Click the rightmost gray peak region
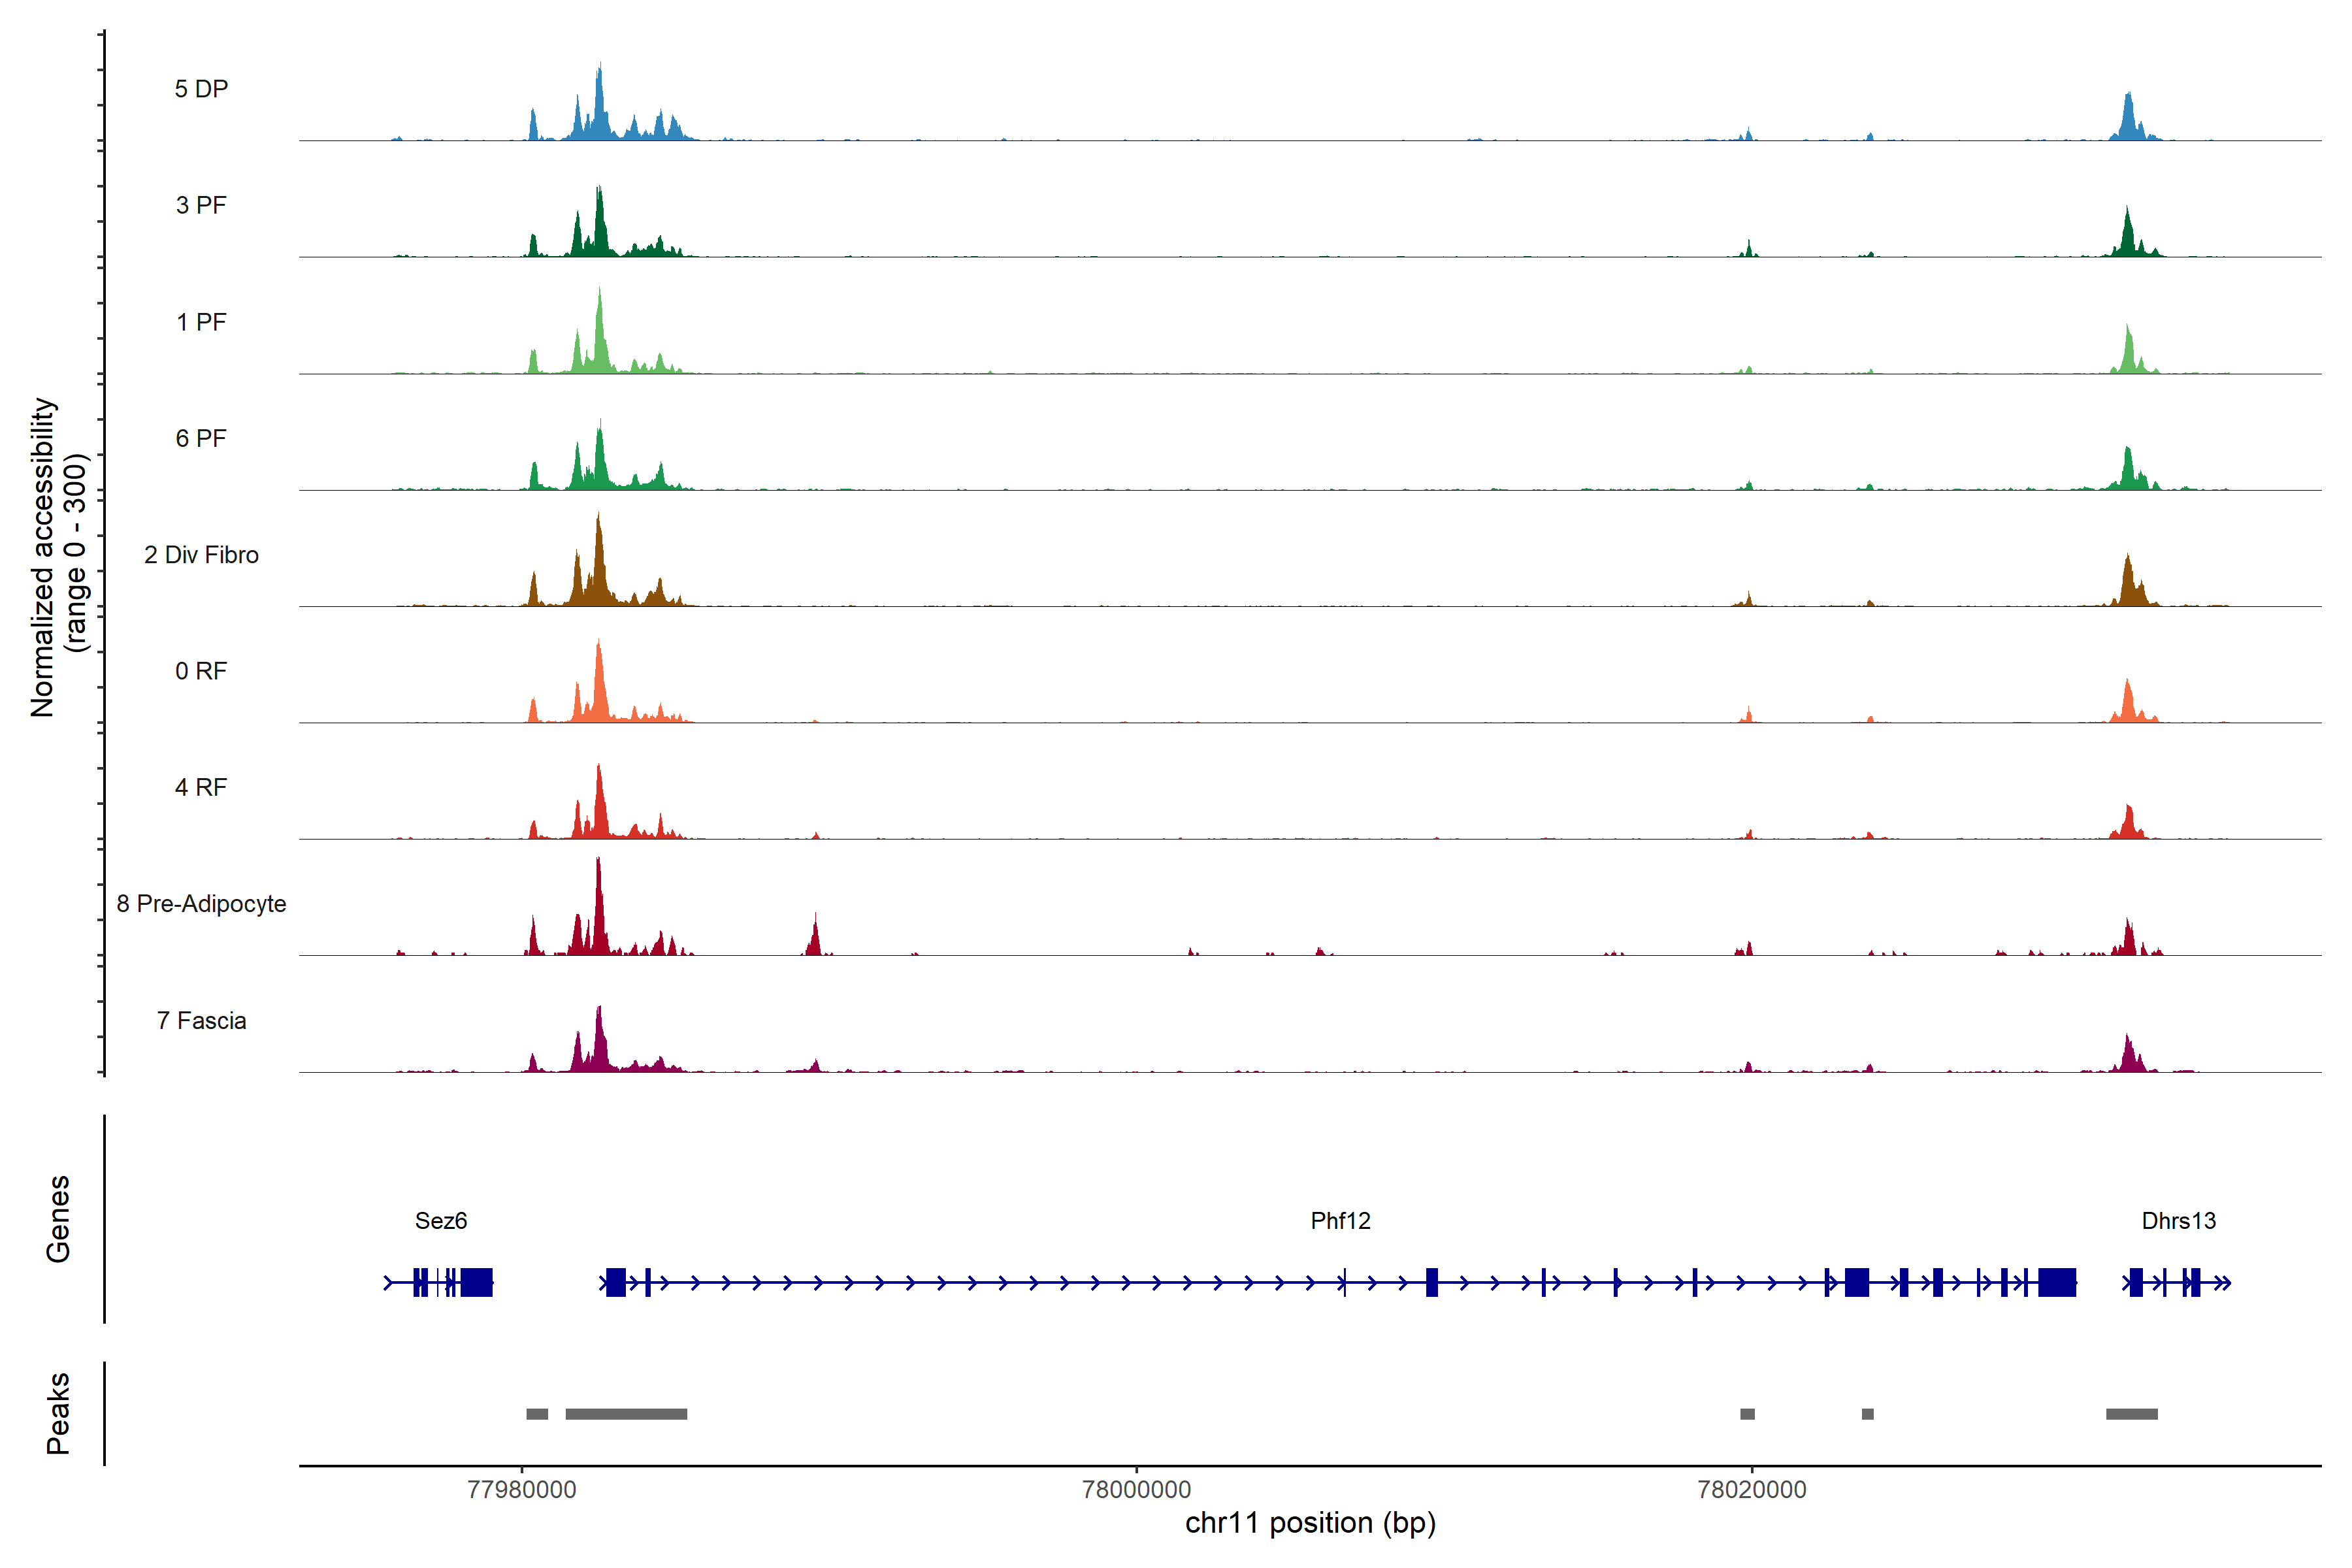 [x=2131, y=1414]
